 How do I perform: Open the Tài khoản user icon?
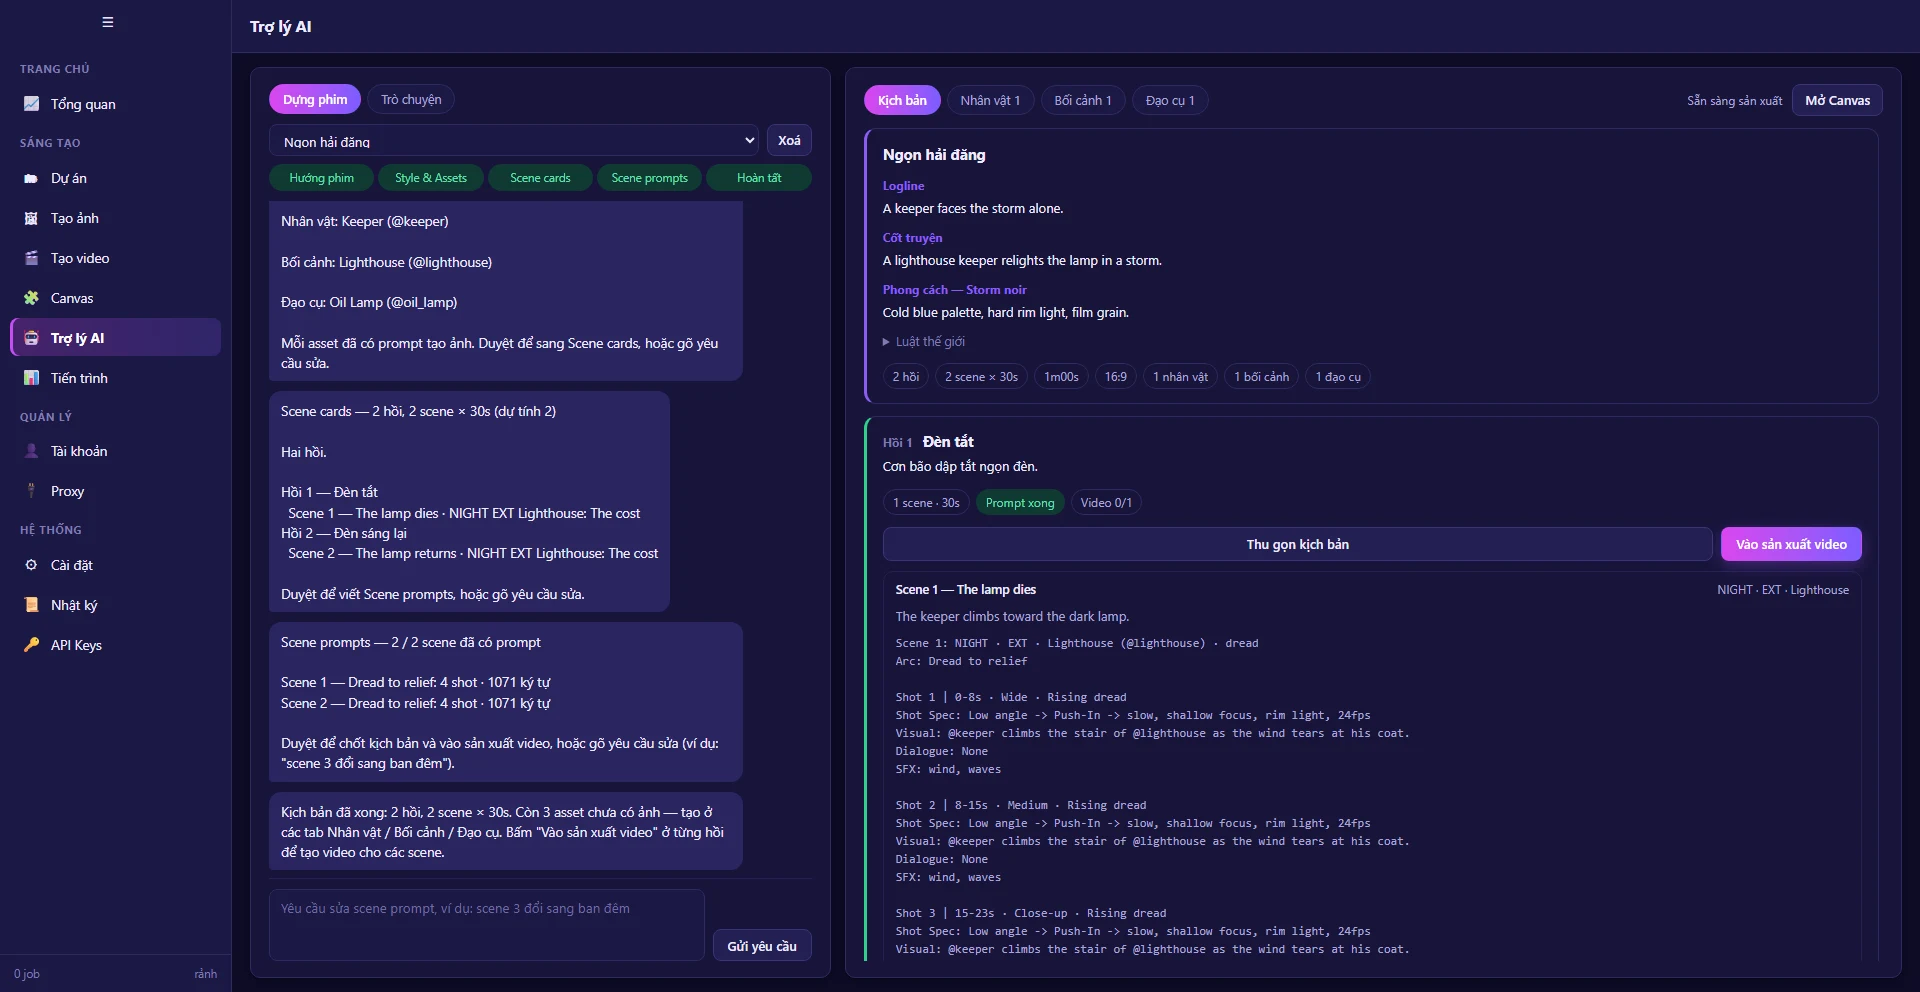pos(31,451)
